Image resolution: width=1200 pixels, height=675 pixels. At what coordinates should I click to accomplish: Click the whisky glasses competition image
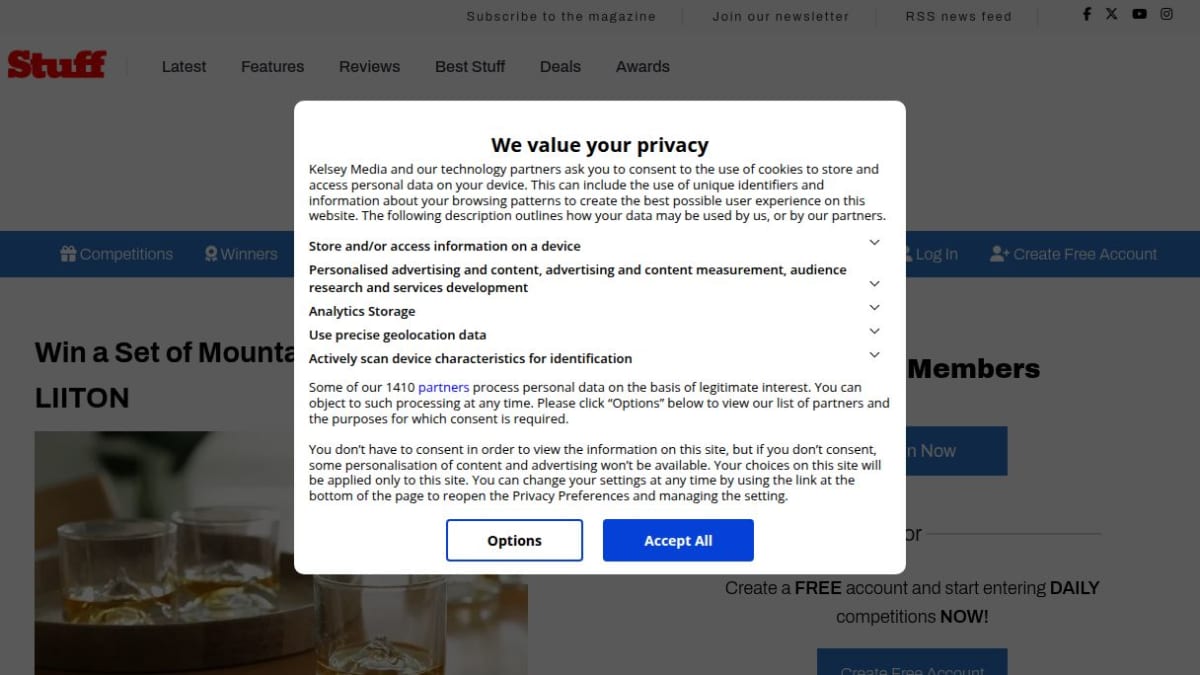(281, 553)
